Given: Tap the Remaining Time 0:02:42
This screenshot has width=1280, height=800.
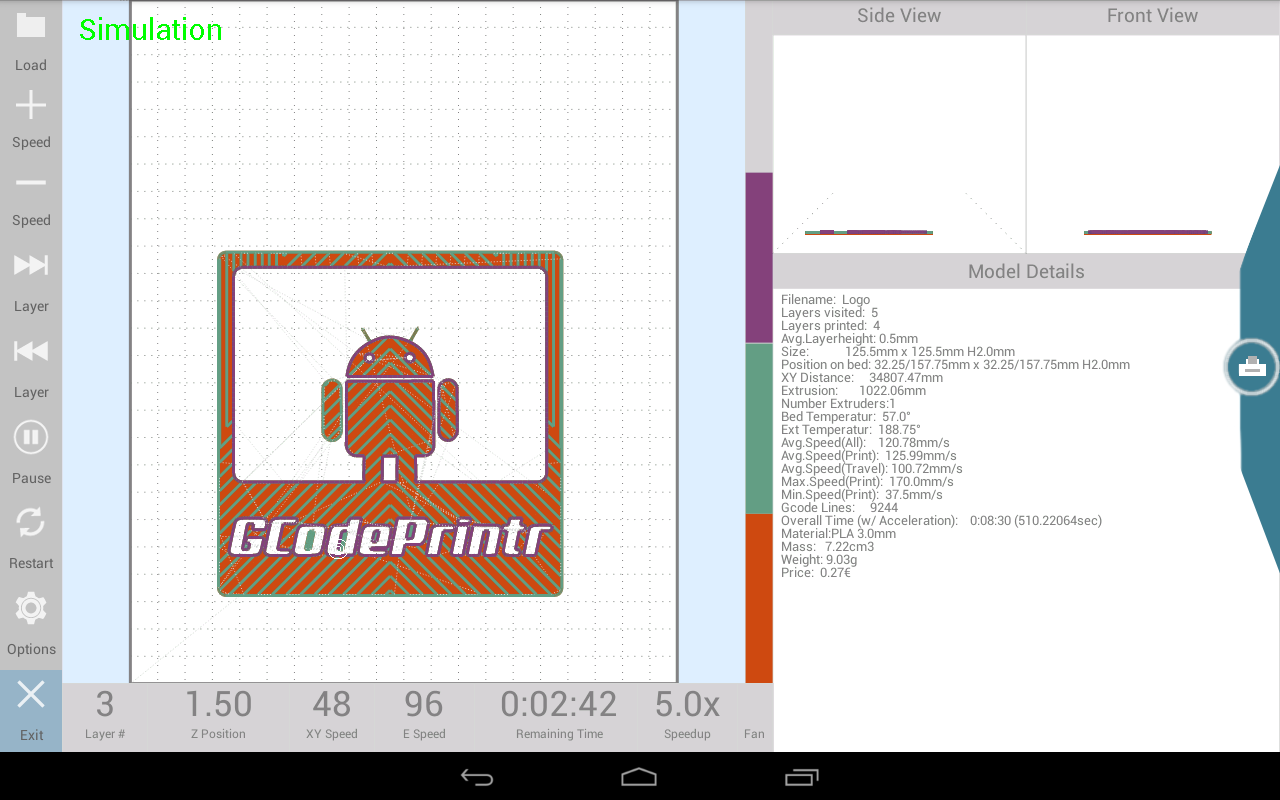Looking at the screenshot, I should (559, 705).
